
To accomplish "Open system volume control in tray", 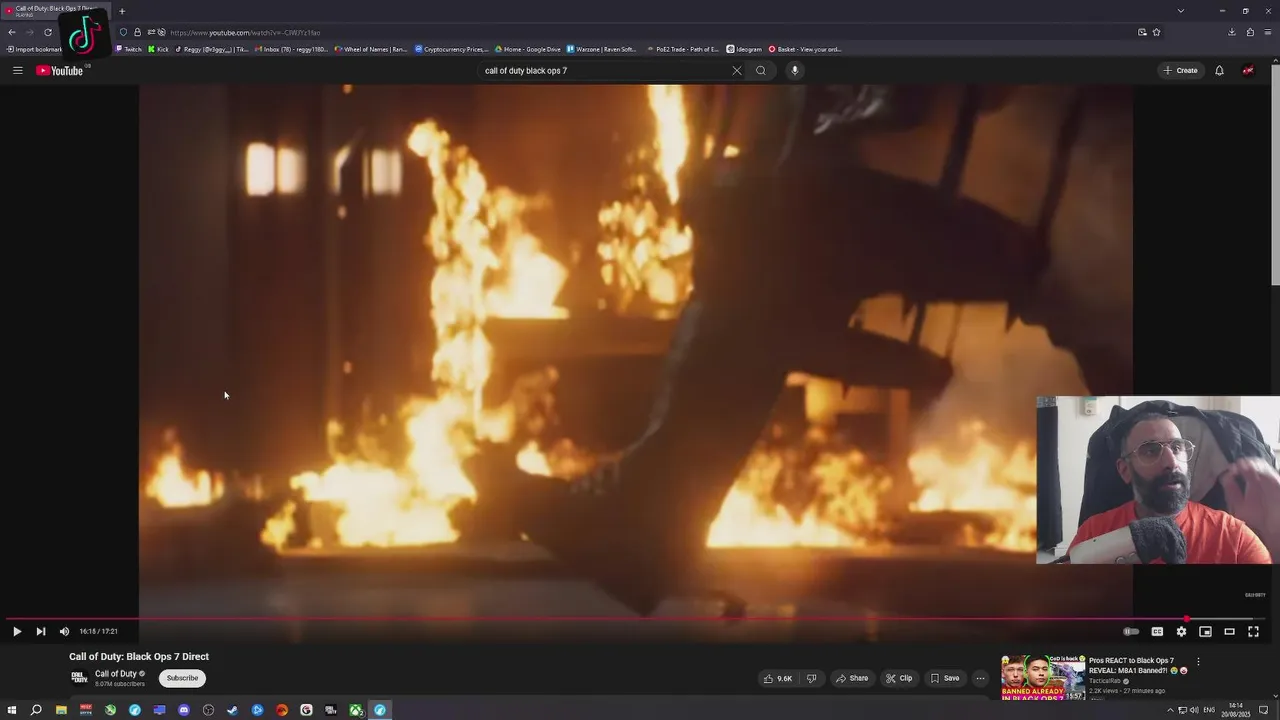I will pos(1194,710).
